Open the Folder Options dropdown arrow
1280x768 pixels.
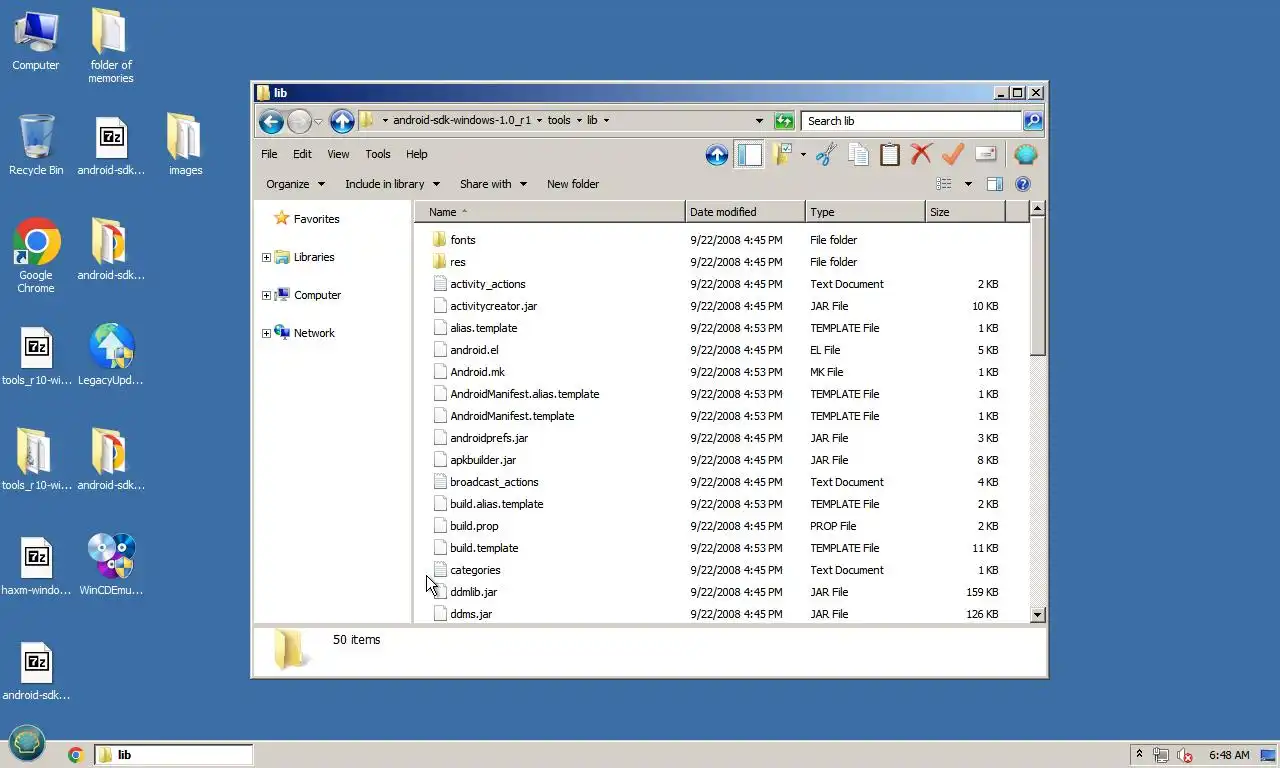(x=802, y=155)
